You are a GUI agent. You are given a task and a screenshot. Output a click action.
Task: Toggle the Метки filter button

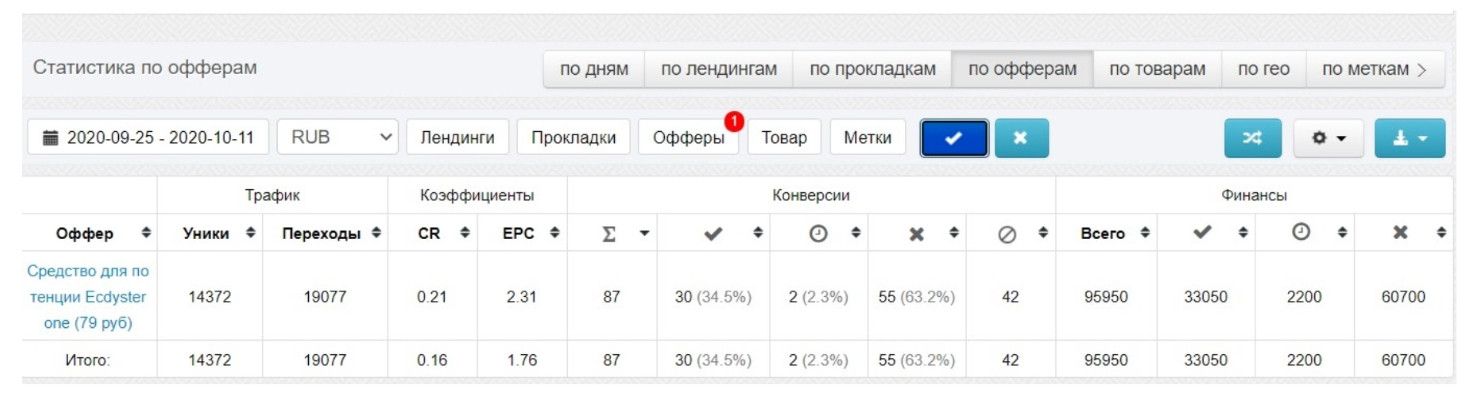tap(867, 138)
